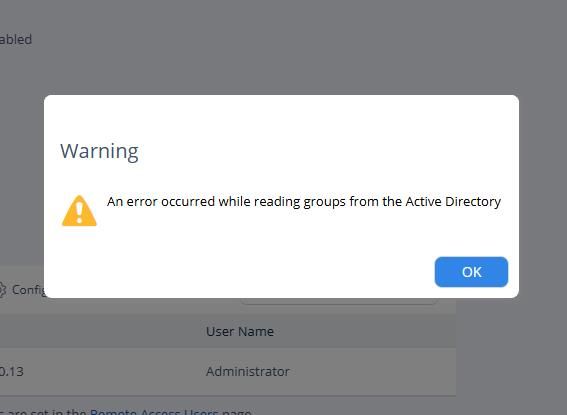This screenshot has height=415, width=567.
Task: Click the partially visible 'abled' status text
Action: (16, 39)
